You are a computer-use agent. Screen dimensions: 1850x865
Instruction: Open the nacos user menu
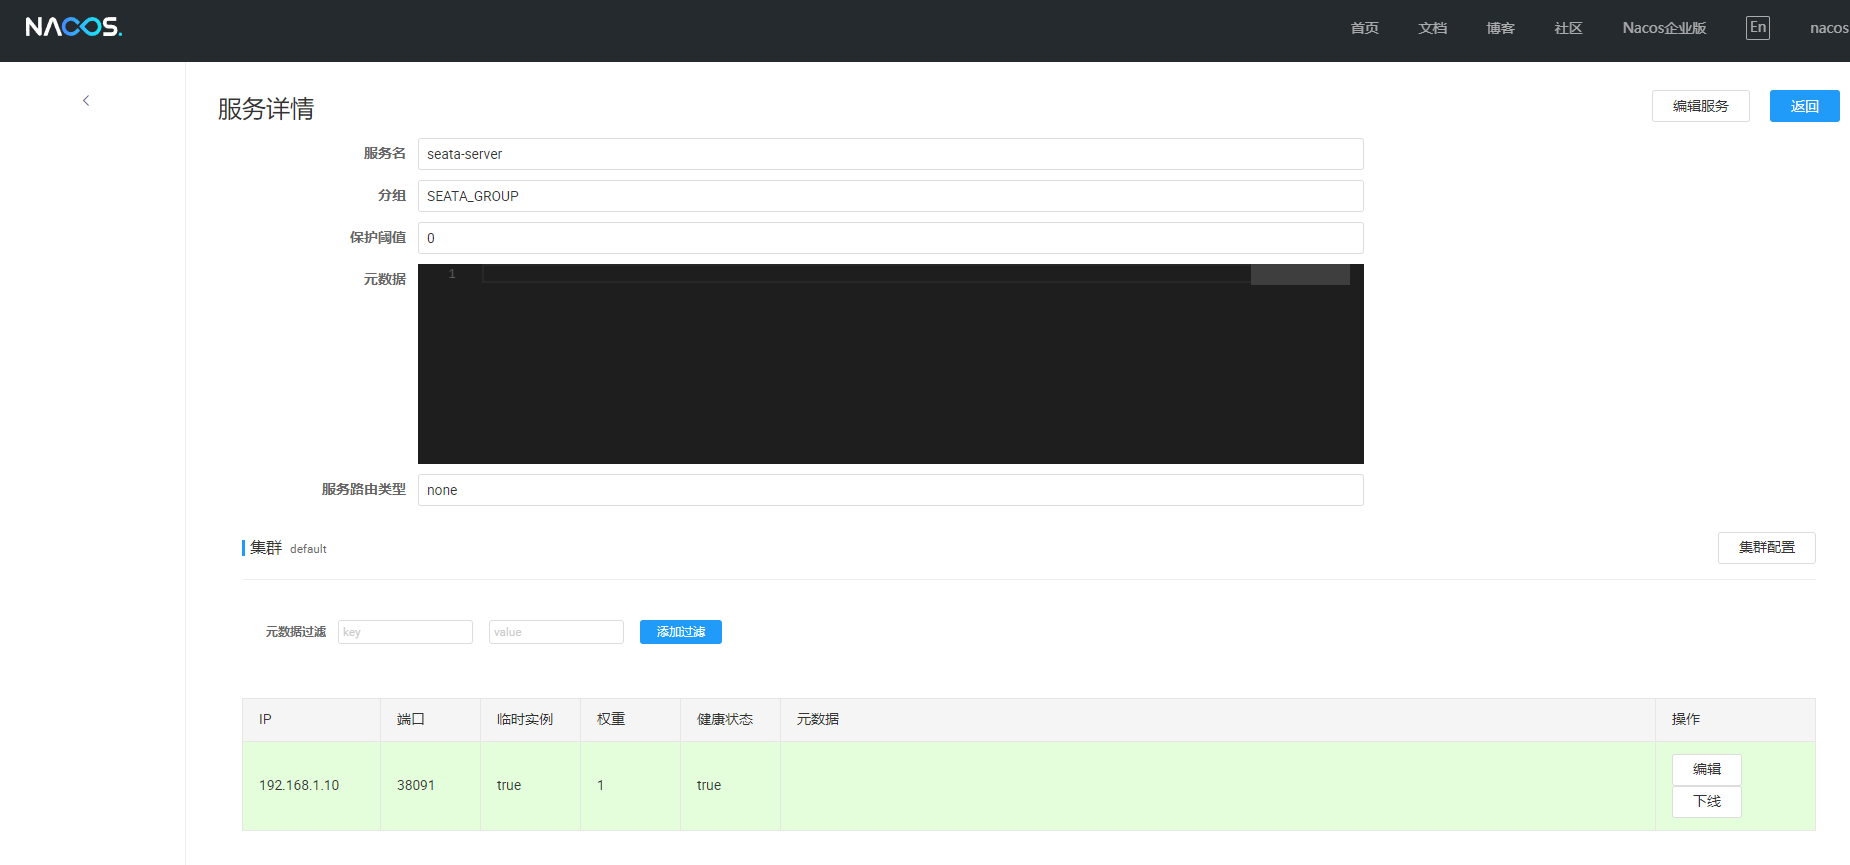1828,28
